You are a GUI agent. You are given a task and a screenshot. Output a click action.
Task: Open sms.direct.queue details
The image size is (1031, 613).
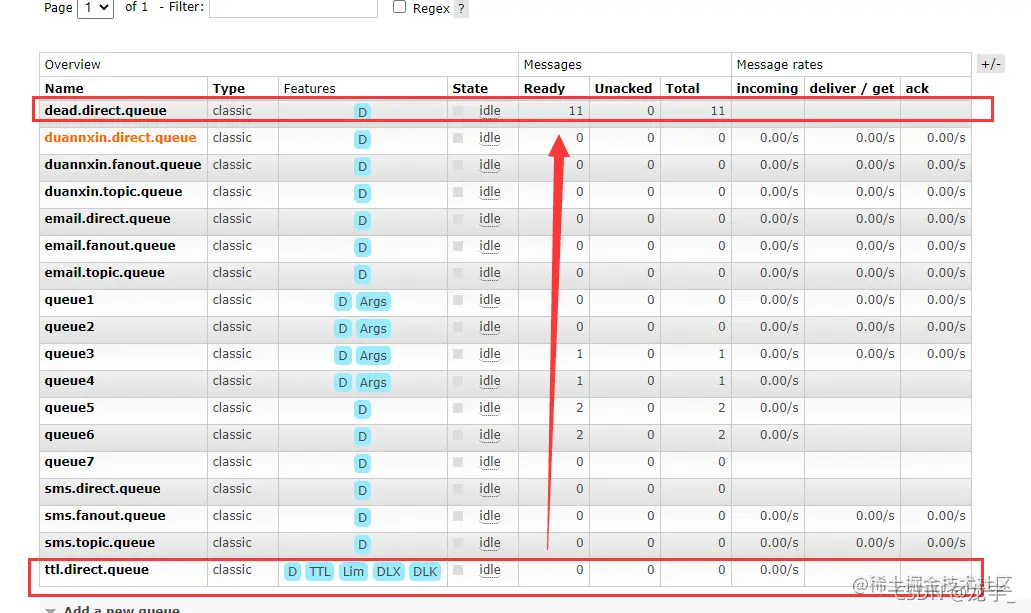tap(103, 488)
